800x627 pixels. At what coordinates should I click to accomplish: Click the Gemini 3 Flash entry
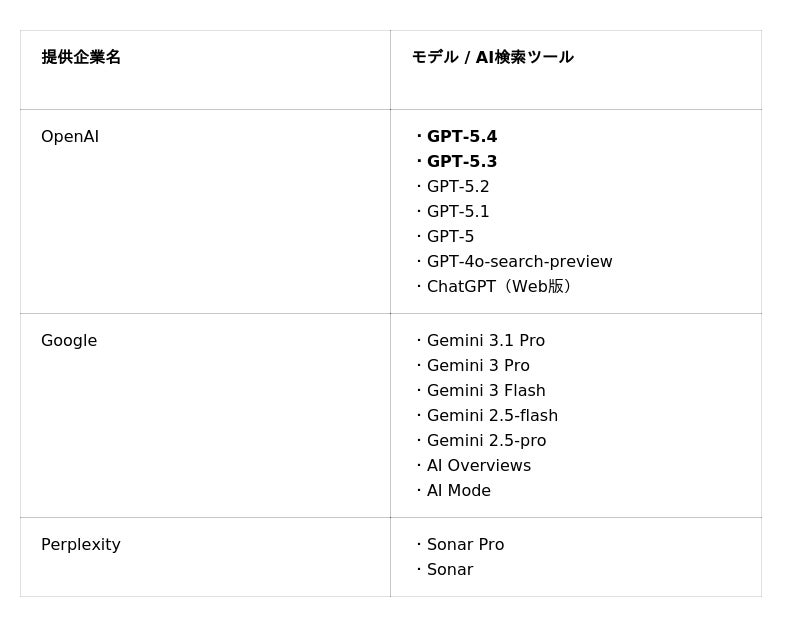(x=486, y=391)
